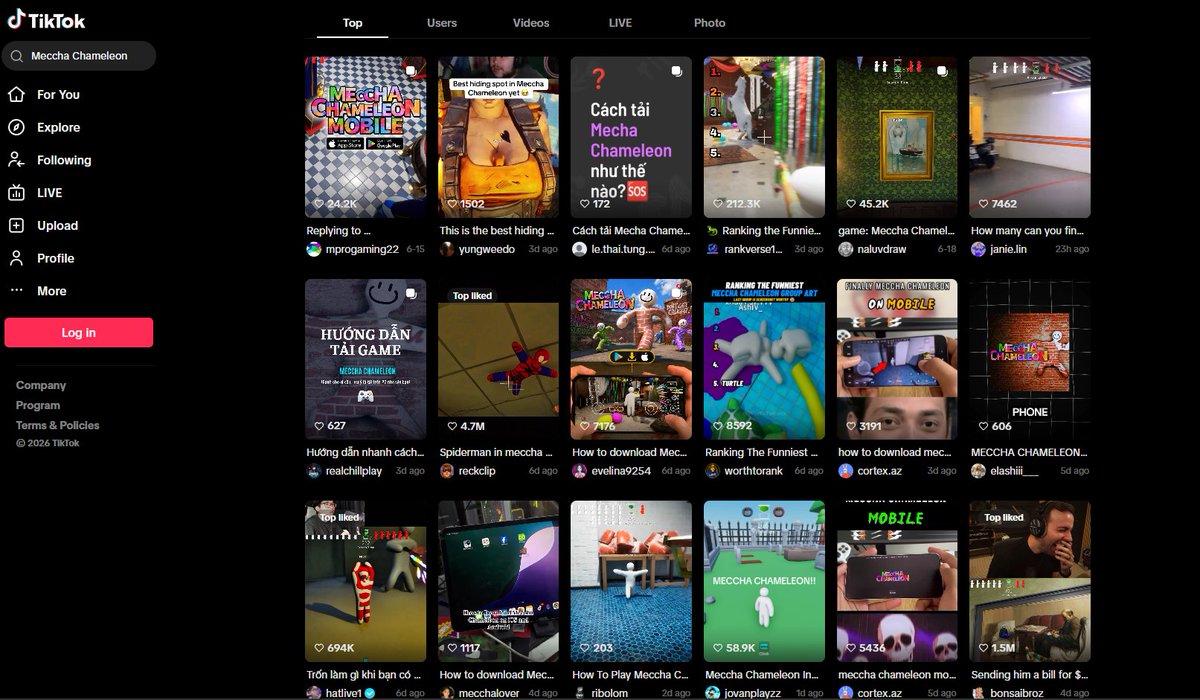Open the 'Hướng dẫn tải game' thumbnail
The height and width of the screenshot is (700, 1200).
366,359
